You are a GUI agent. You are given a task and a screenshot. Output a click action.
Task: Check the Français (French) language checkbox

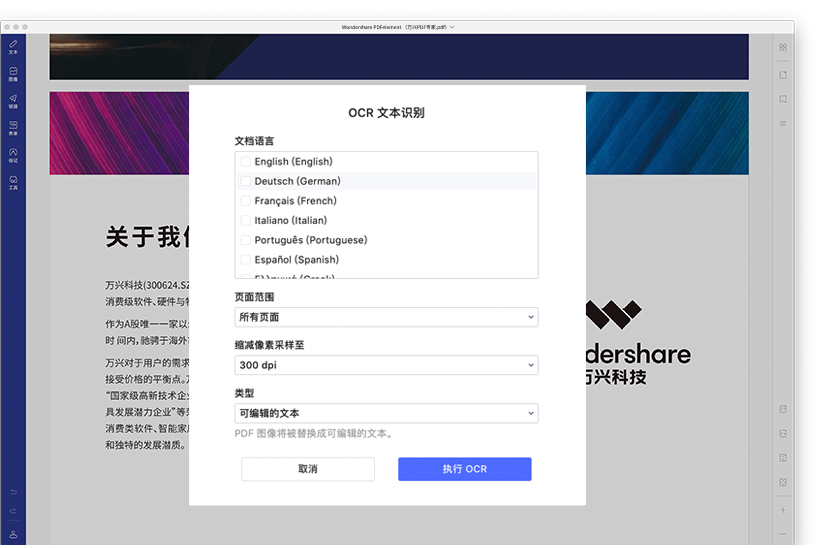[246, 201]
